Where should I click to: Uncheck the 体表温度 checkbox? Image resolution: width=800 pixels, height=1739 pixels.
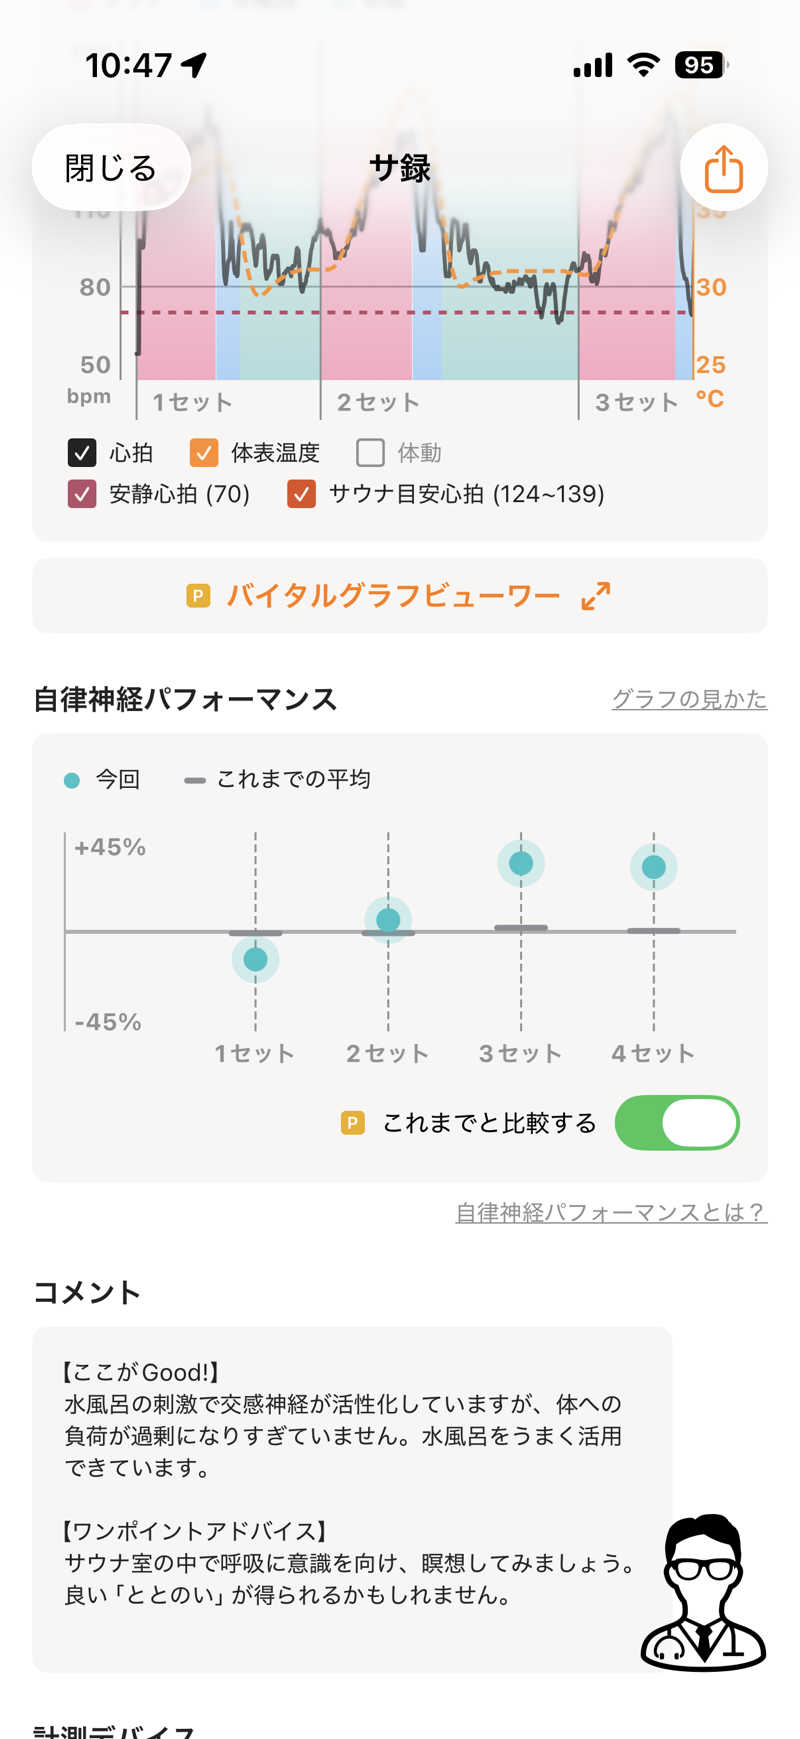(x=204, y=453)
